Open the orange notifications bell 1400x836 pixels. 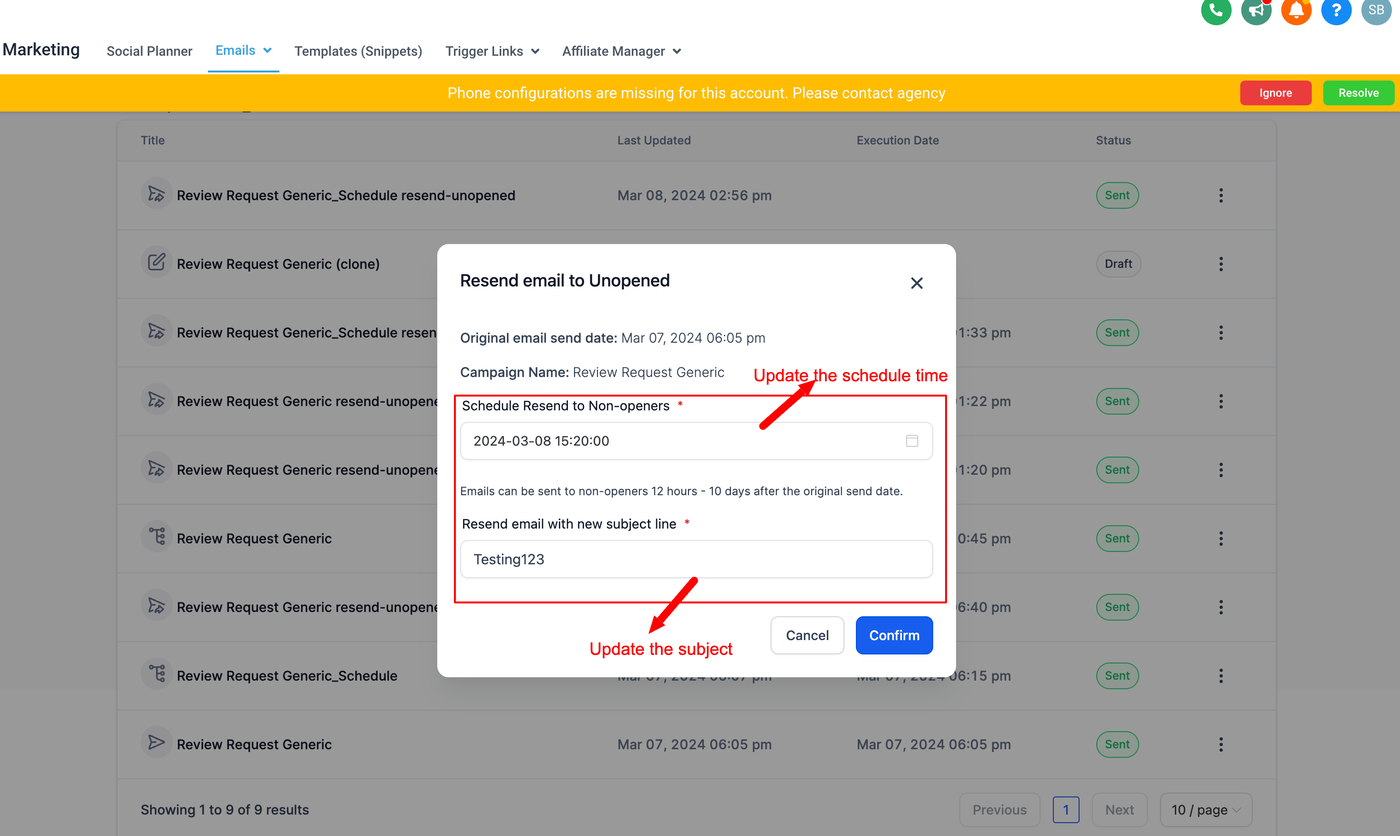click(x=1296, y=11)
